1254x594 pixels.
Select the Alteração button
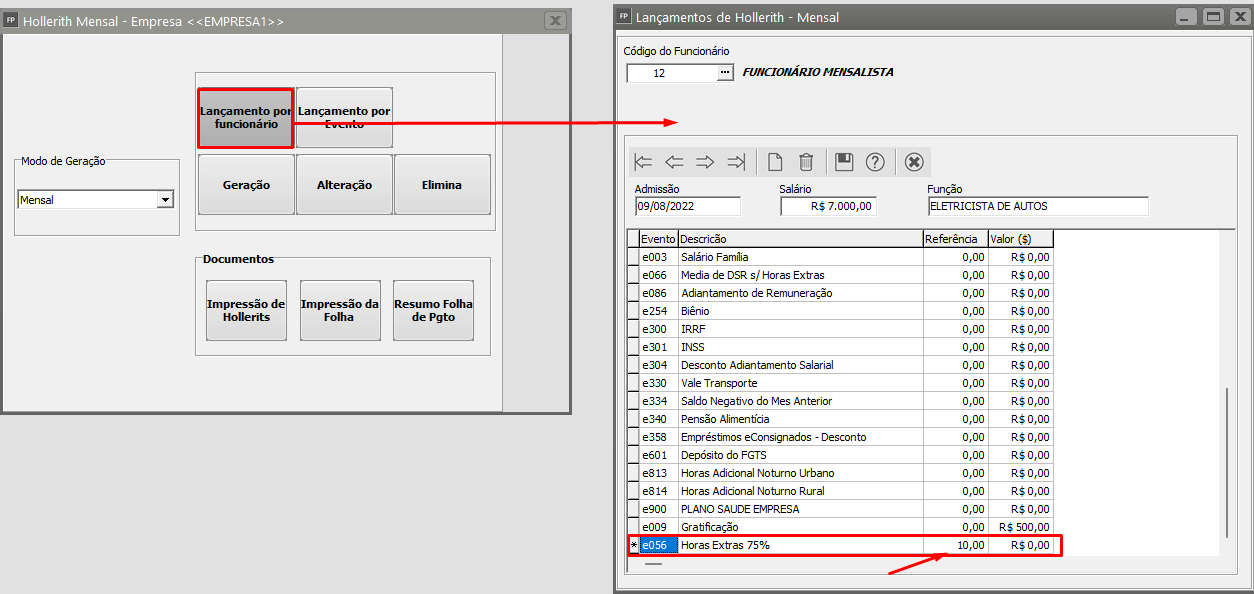(344, 185)
